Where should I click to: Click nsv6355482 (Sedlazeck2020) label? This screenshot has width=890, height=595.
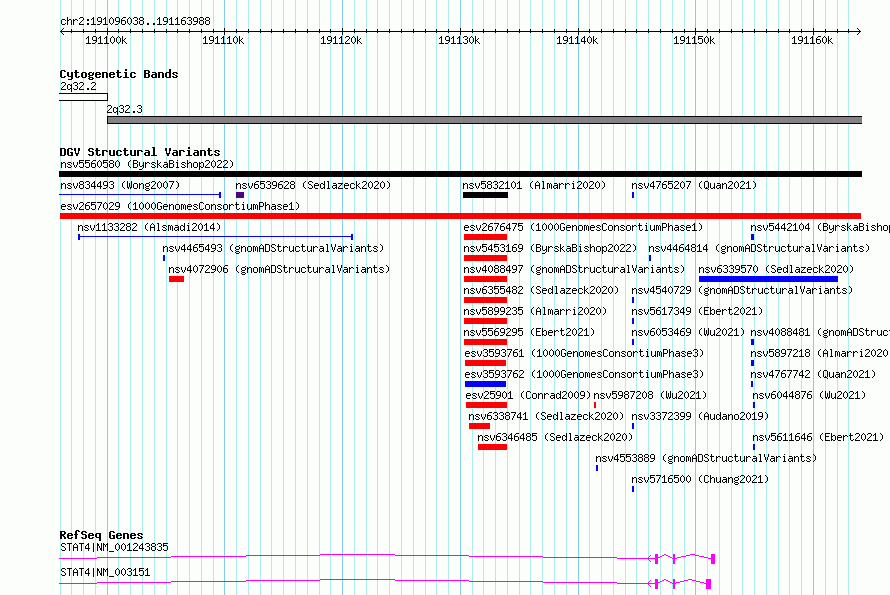pyautogui.click(x=541, y=291)
